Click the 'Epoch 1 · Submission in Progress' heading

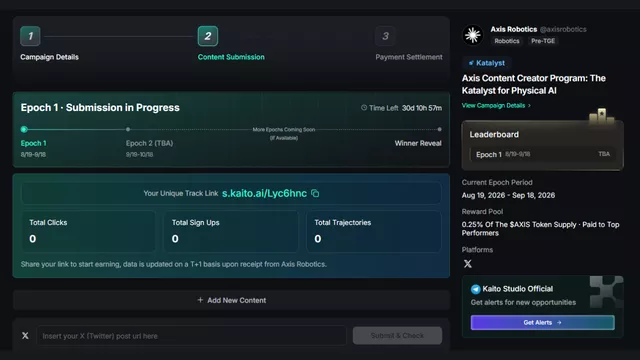pos(100,107)
